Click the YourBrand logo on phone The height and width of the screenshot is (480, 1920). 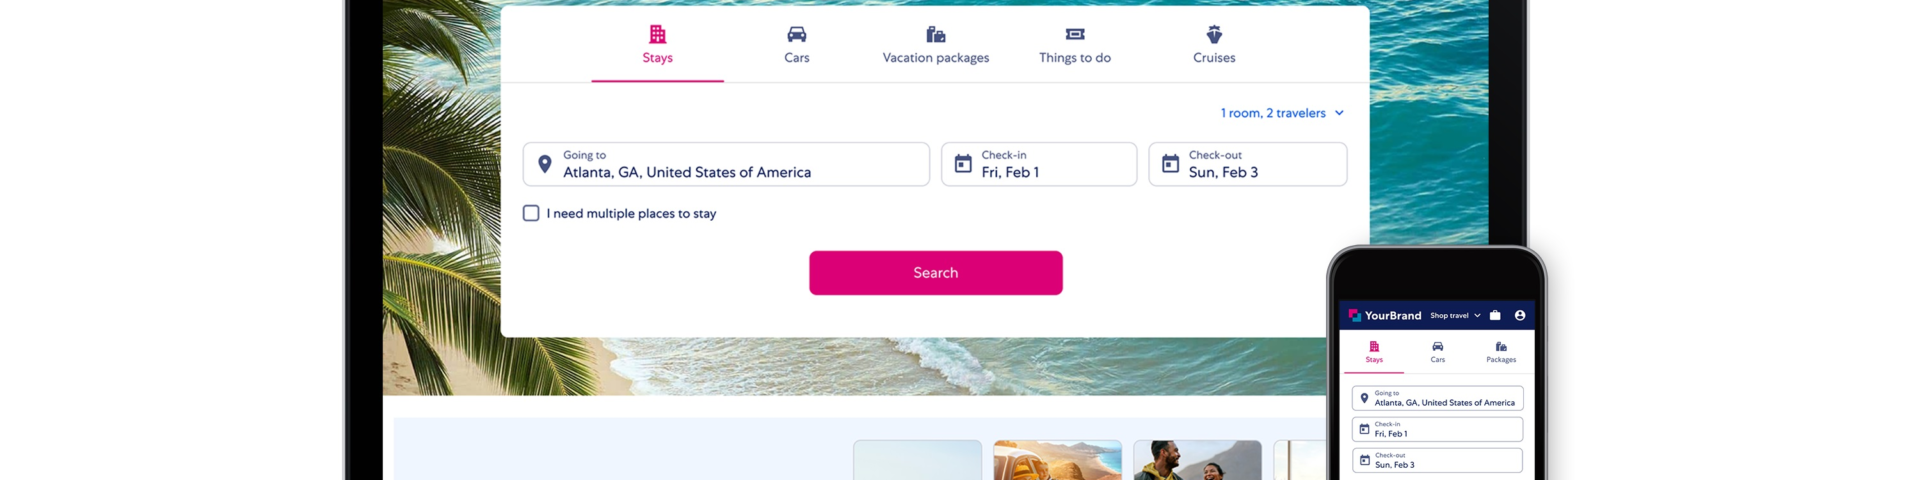coord(1384,315)
